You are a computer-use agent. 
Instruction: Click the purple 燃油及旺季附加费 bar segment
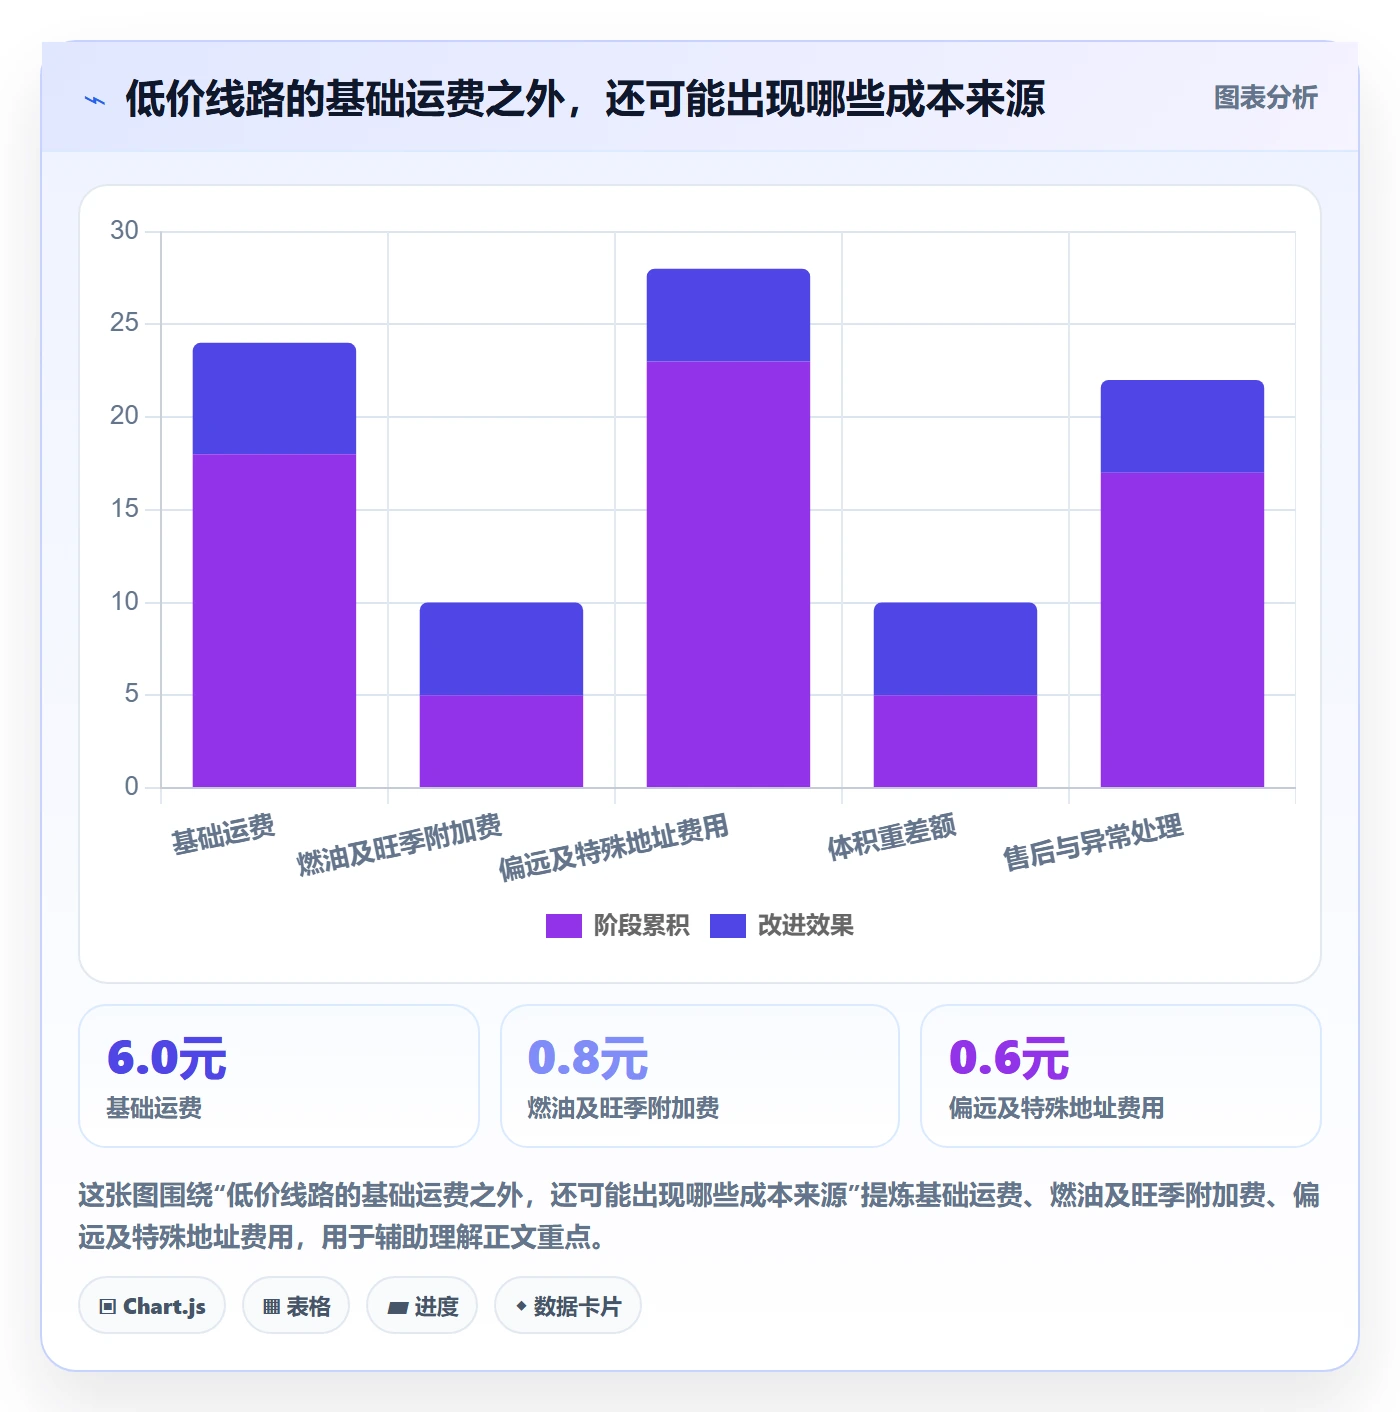(501, 741)
